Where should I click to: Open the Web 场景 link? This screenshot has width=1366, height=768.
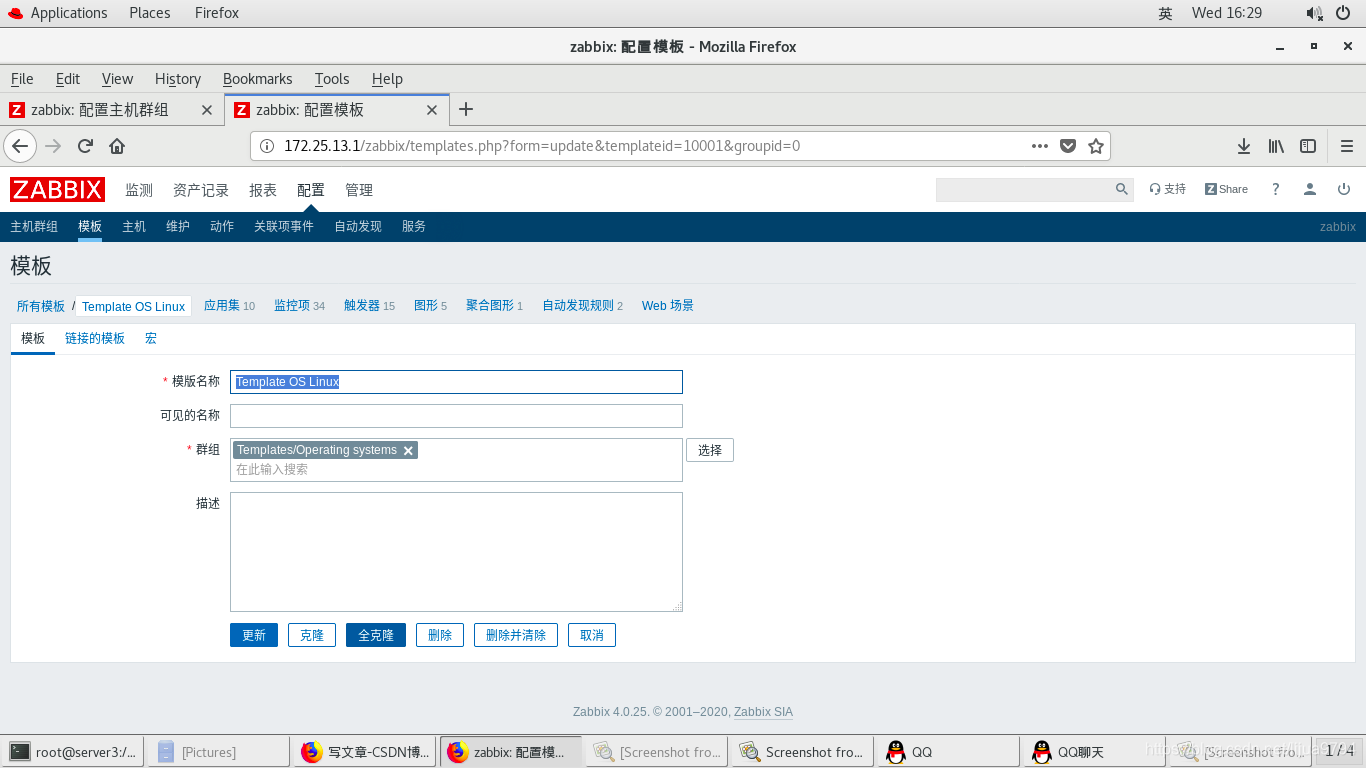pos(668,306)
